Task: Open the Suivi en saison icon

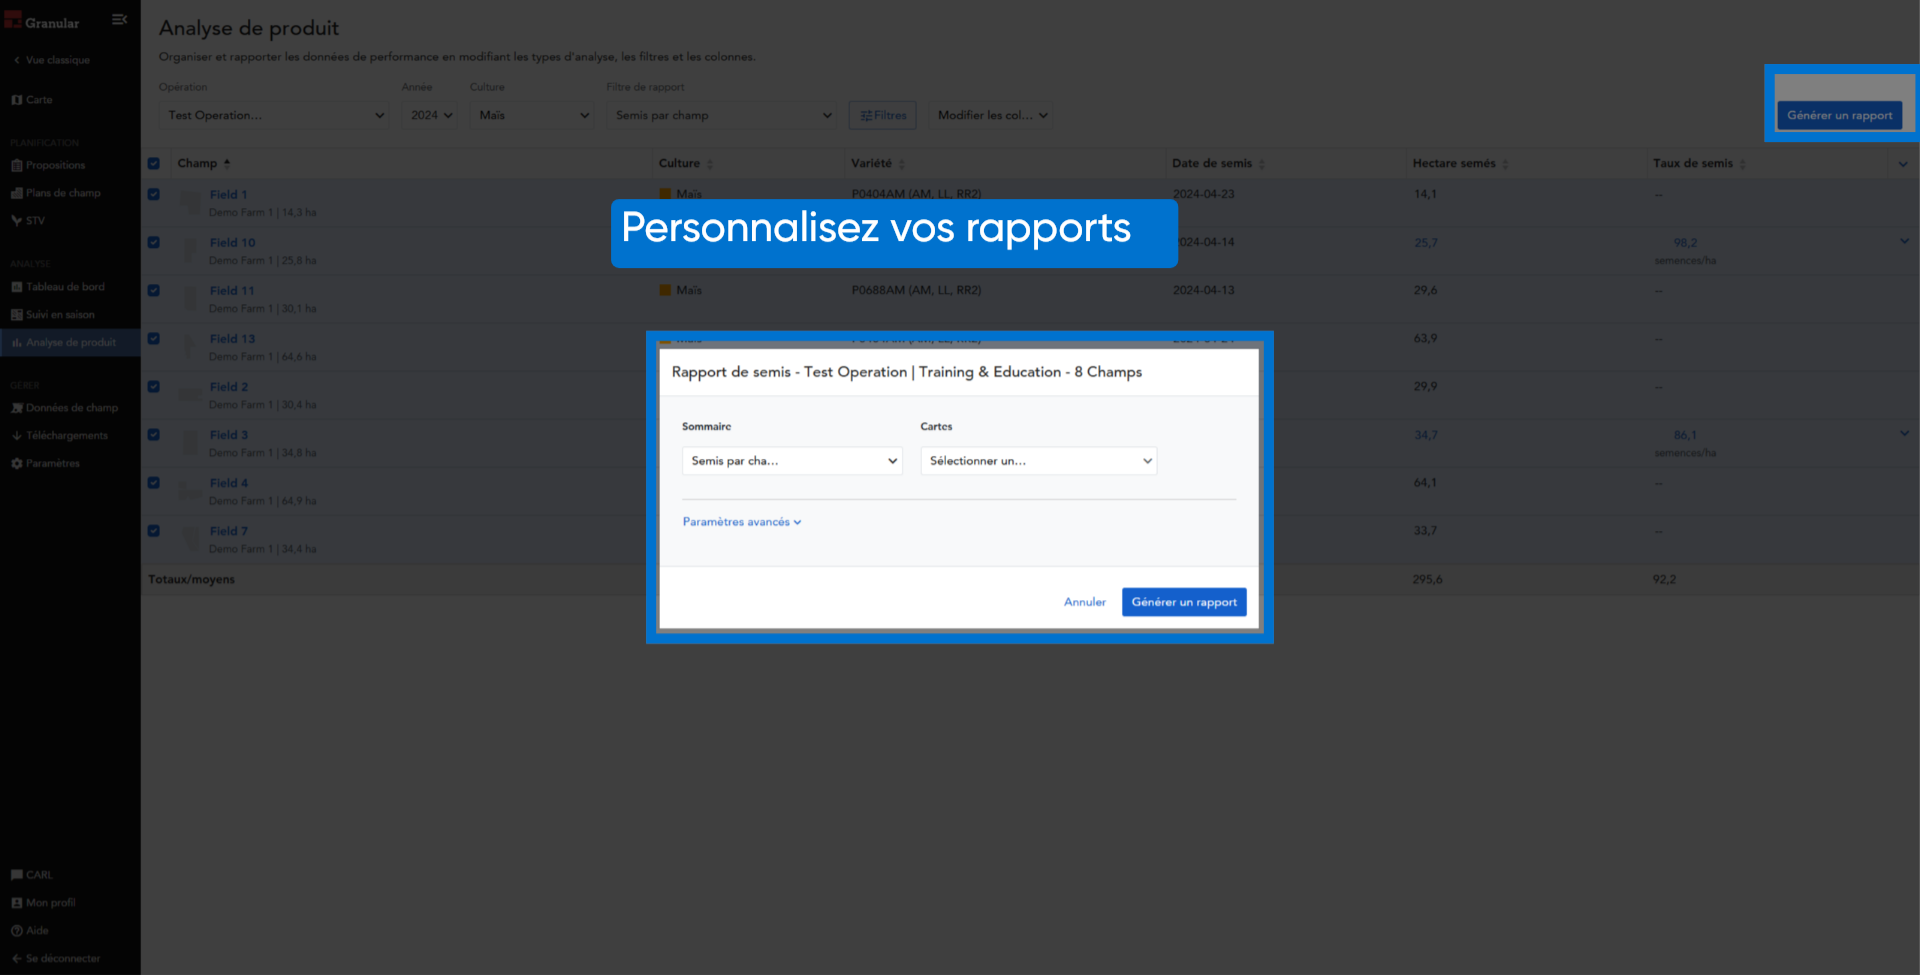Action: click(17, 315)
